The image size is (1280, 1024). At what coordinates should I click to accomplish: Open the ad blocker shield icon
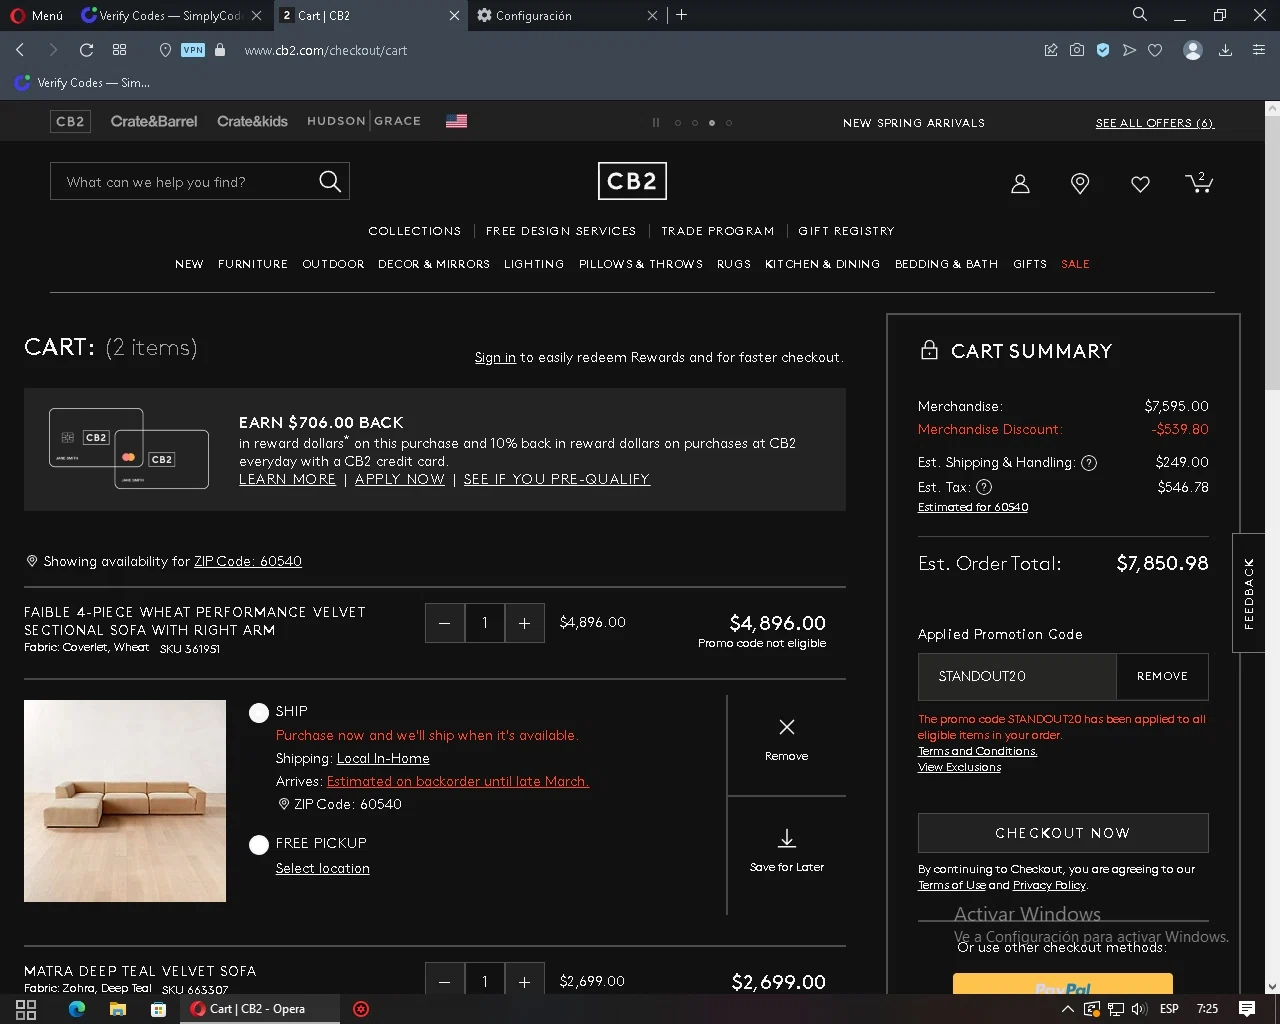(1103, 50)
